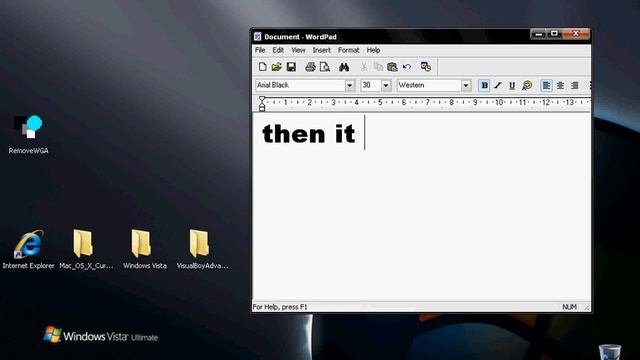Select the Recycle Bin on desktop

(610, 352)
